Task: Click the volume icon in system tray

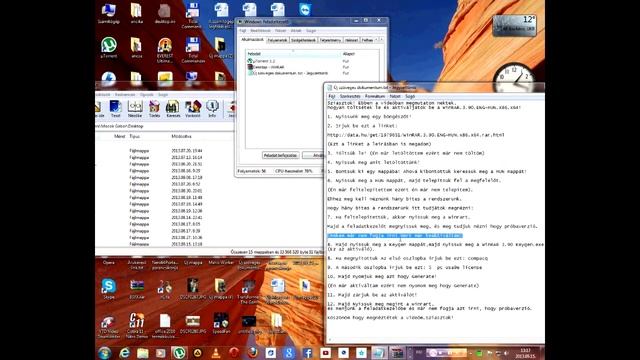Action: [506, 353]
